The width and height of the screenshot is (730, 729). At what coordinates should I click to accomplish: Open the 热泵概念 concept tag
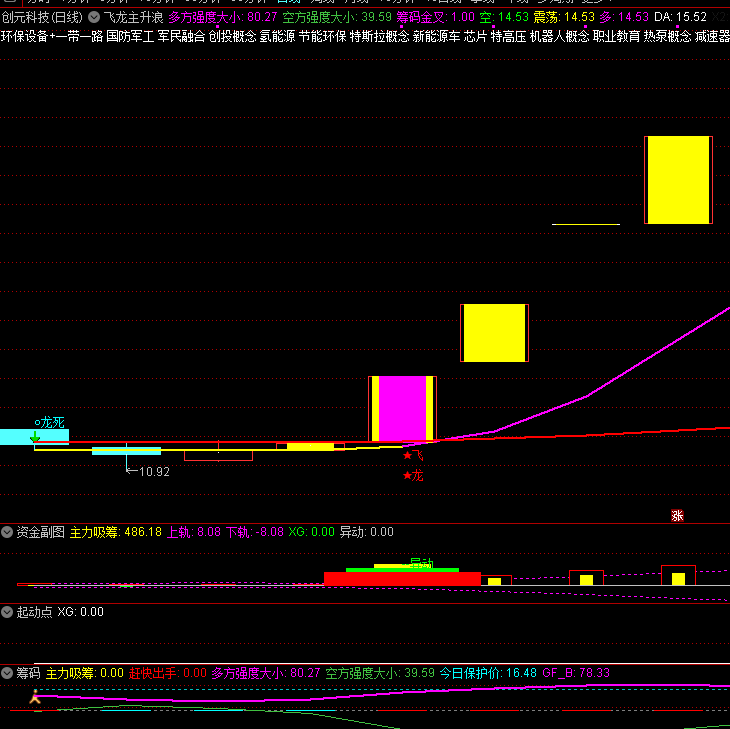667,36
